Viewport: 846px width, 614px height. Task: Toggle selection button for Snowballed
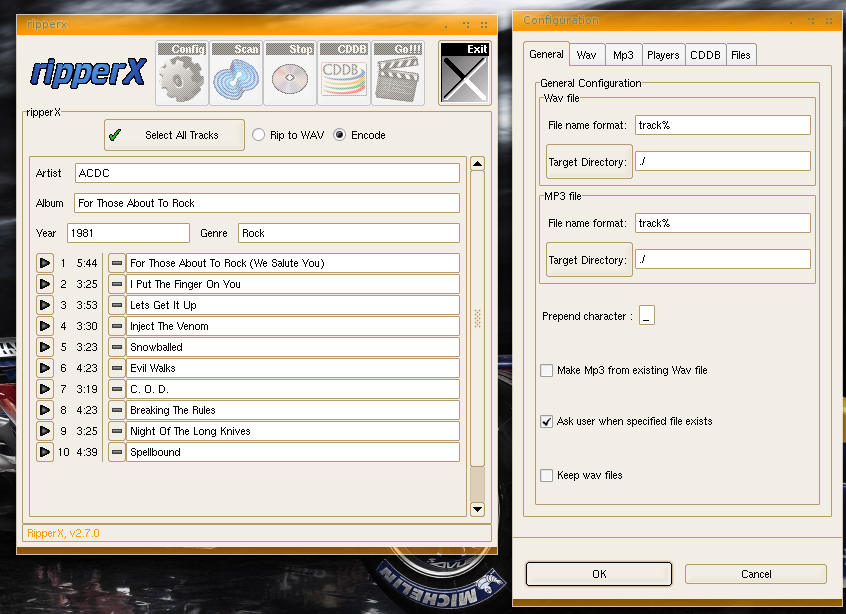tap(117, 347)
